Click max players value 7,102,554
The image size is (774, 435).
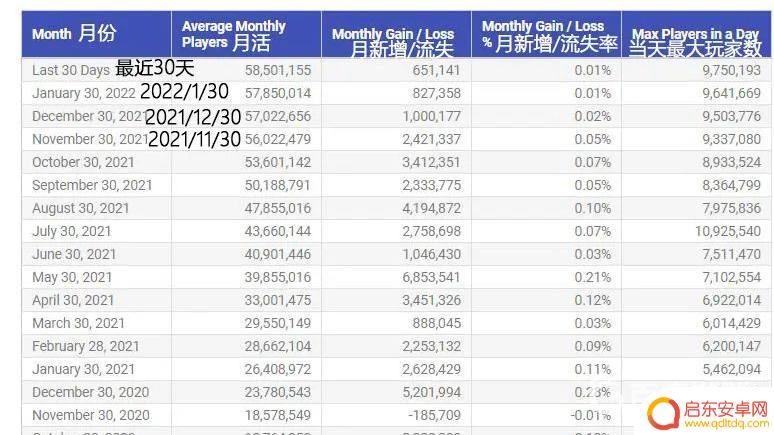732,277
